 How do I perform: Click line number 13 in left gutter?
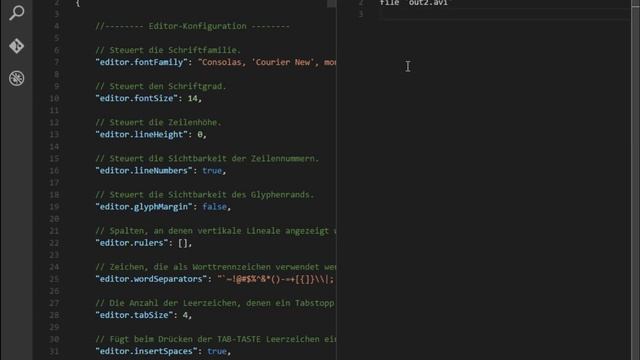point(54,134)
